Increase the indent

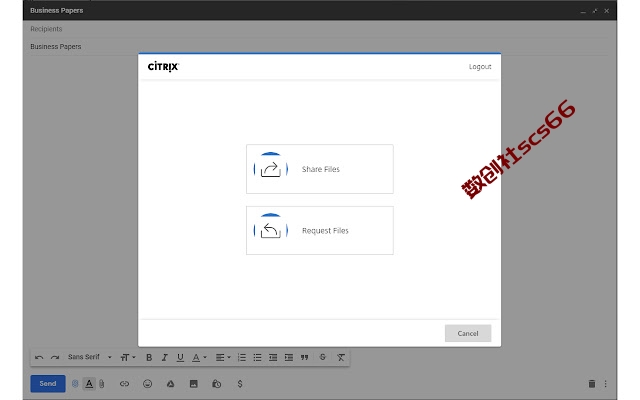pyautogui.click(x=289, y=358)
